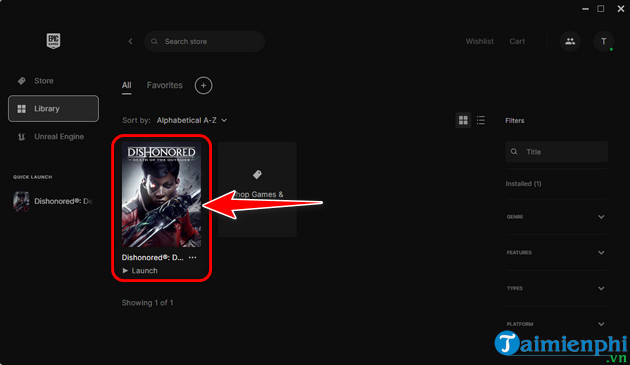Launch Dishonored from Quick Launch text

[63, 201]
